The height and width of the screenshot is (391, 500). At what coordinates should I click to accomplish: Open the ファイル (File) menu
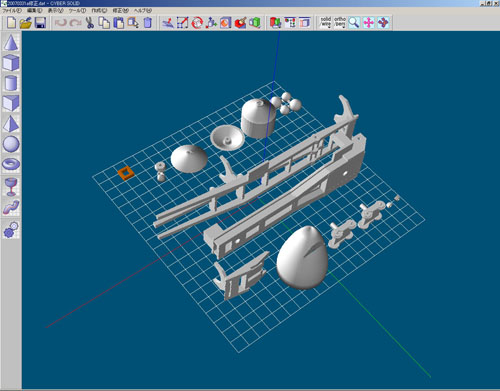click(x=12, y=11)
